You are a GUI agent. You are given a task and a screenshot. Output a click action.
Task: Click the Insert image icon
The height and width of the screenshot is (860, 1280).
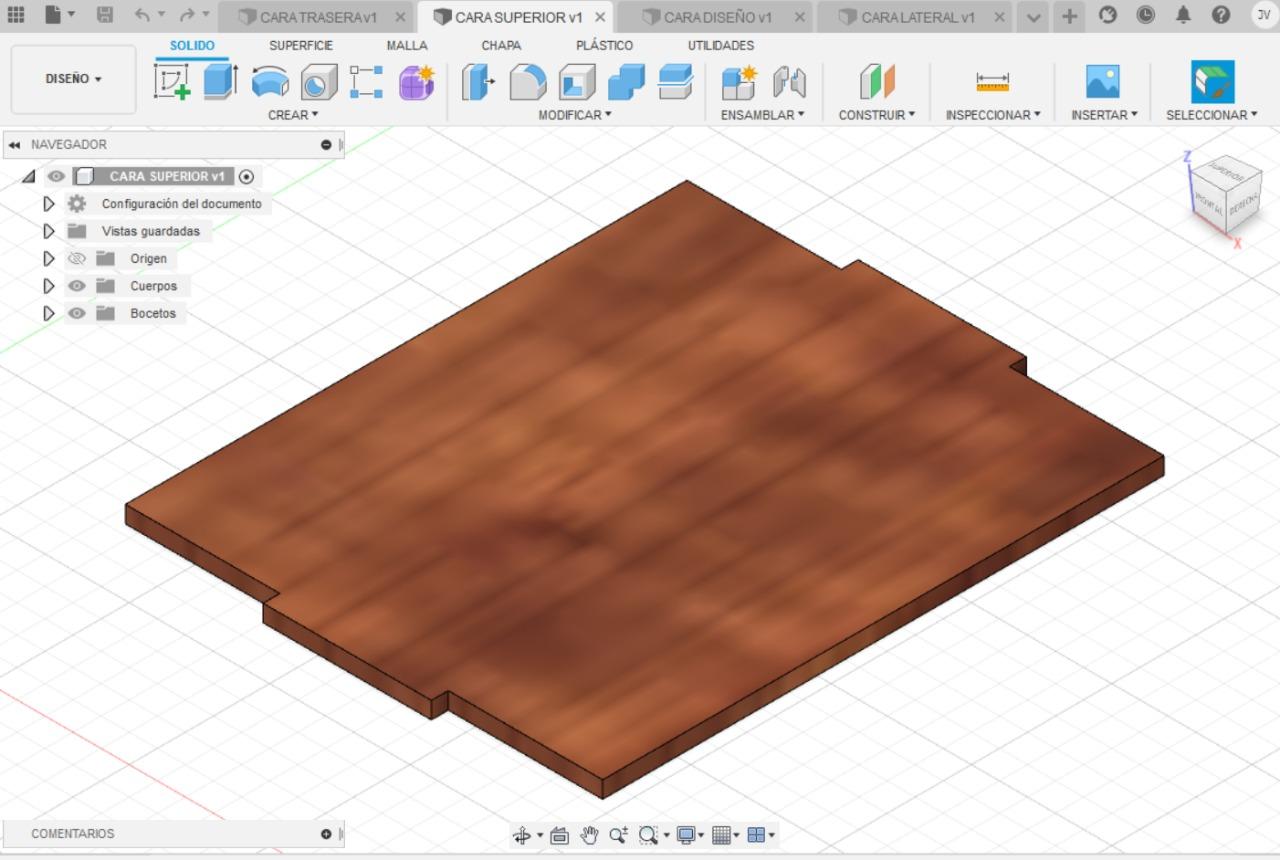point(1103,82)
